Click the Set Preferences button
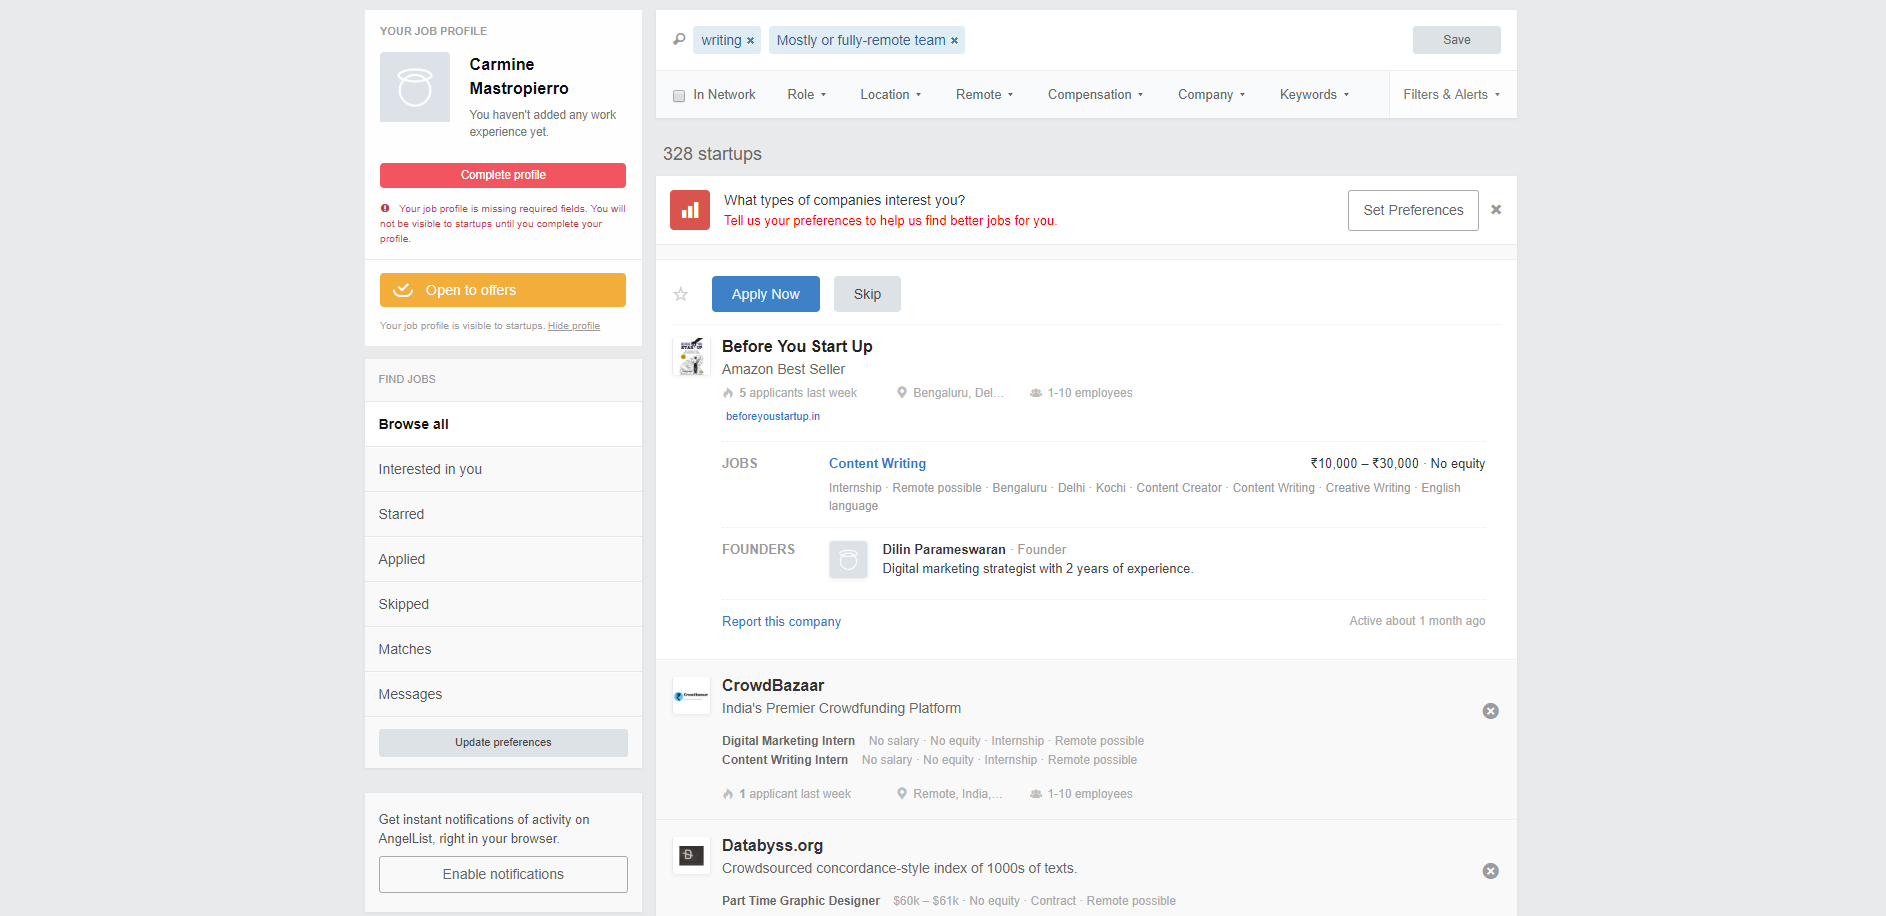 1413,210
